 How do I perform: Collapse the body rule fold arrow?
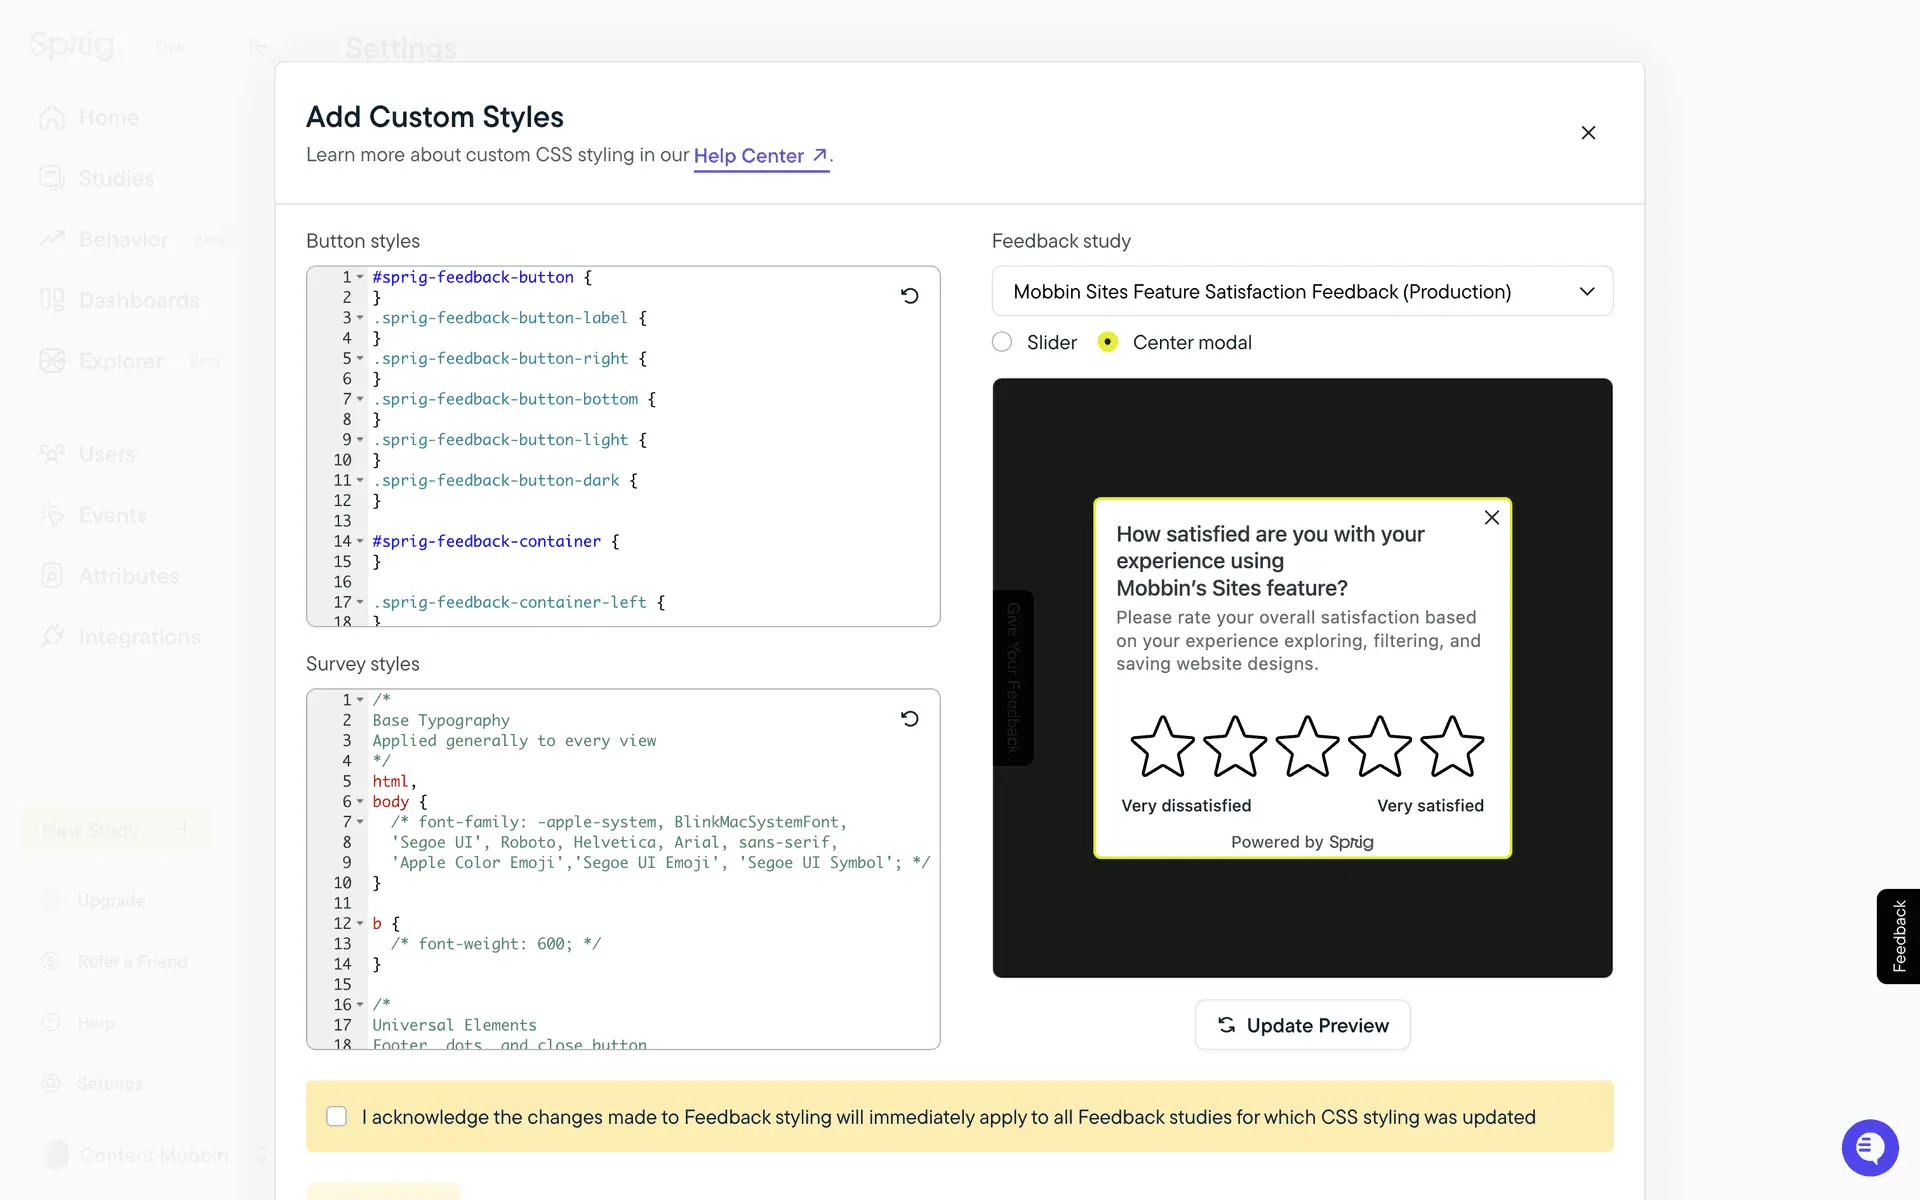pyautogui.click(x=360, y=802)
